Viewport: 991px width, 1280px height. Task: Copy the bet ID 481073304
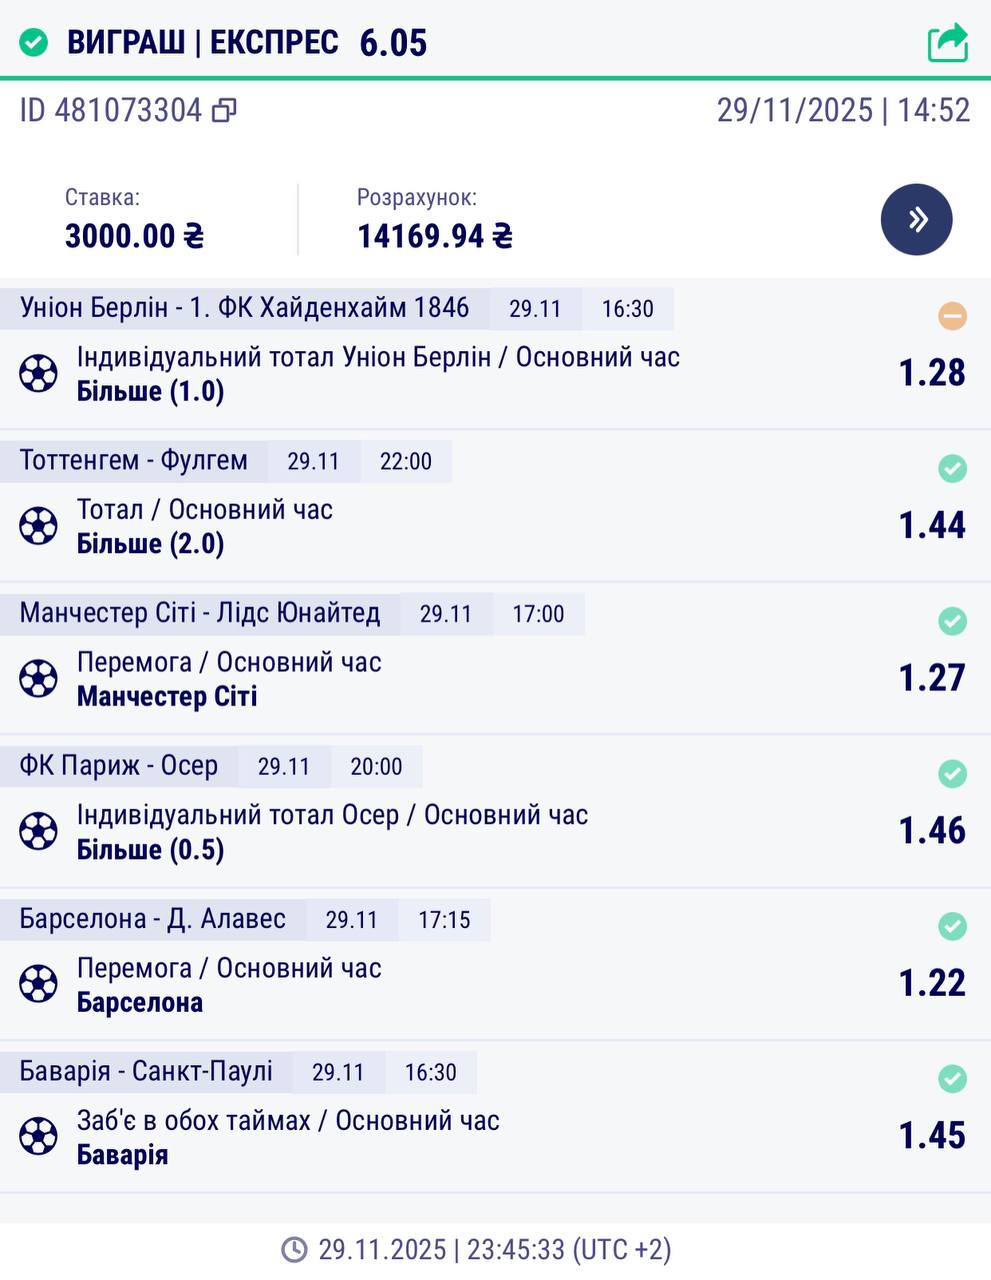tap(225, 110)
